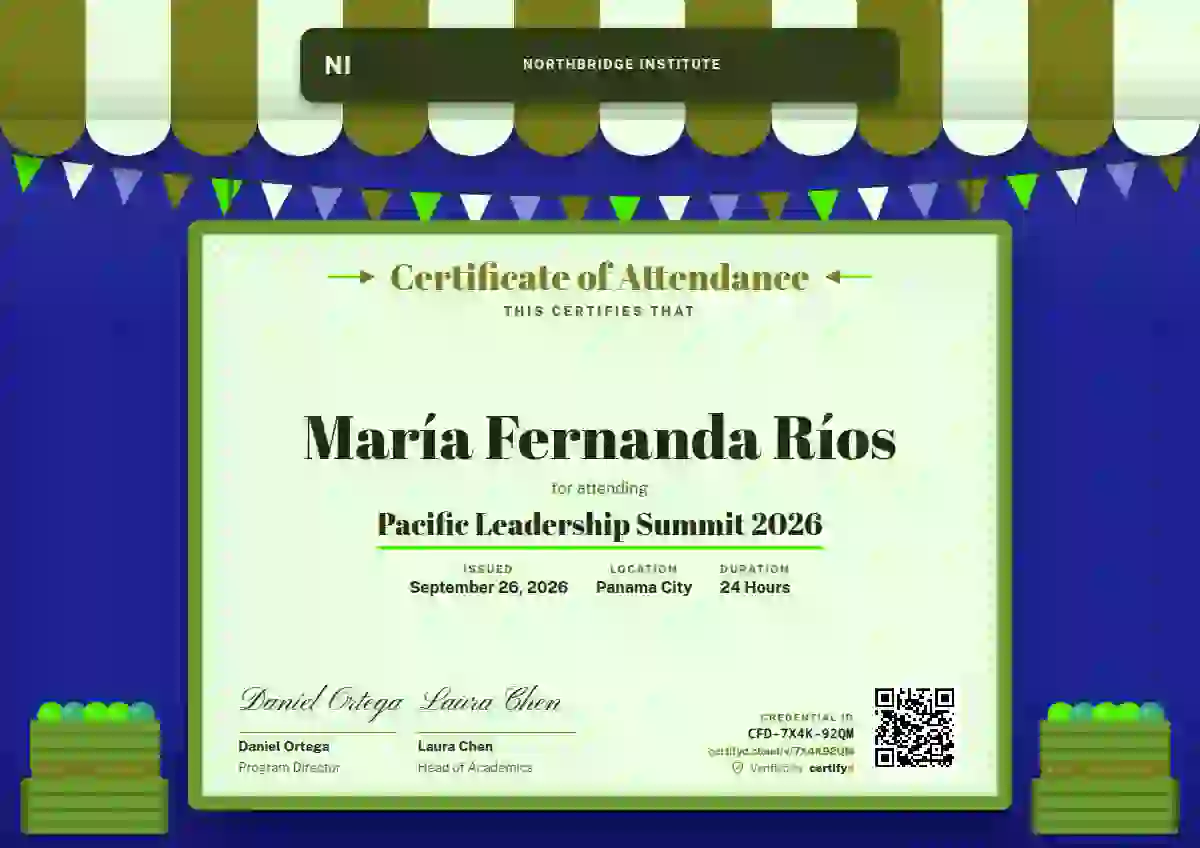The image size is (1200, 848).
Task: Click the verification shield icon
Action: point(738,768)
